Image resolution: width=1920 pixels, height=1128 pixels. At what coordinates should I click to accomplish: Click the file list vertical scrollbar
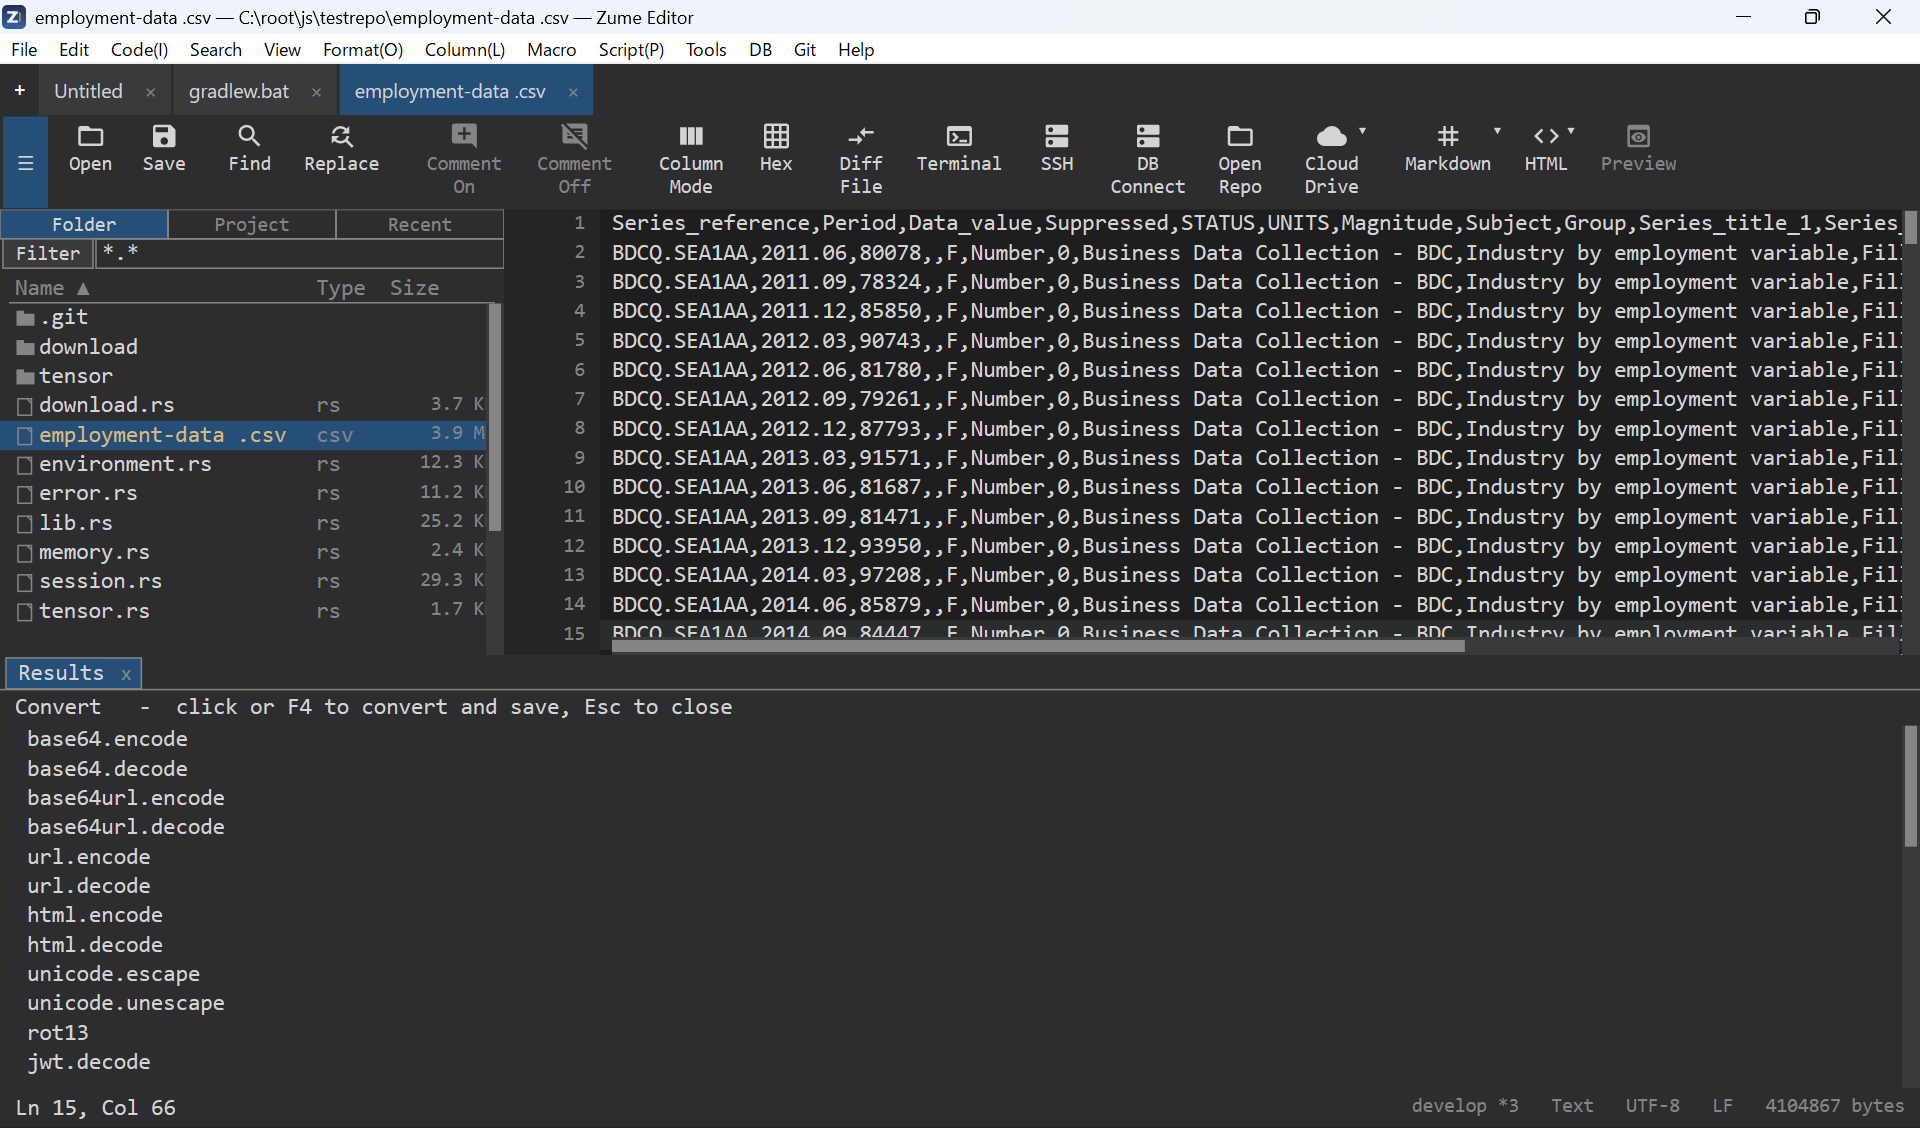(x=494, y=417)
